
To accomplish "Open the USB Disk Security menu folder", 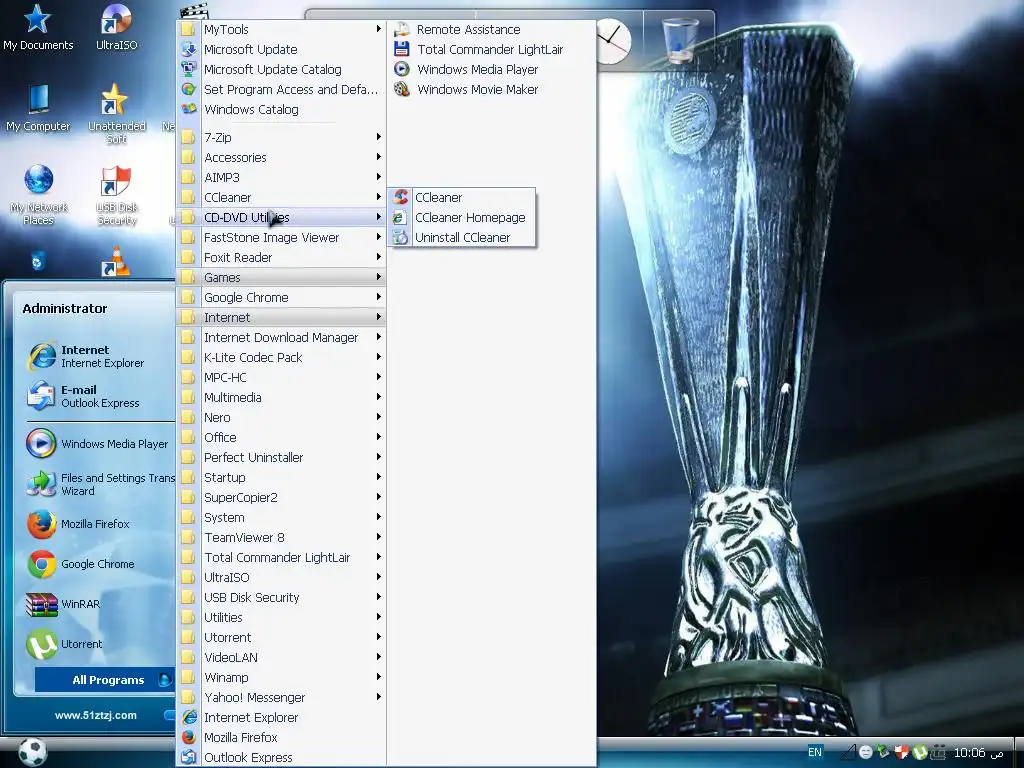I will [x=281, y=598].
